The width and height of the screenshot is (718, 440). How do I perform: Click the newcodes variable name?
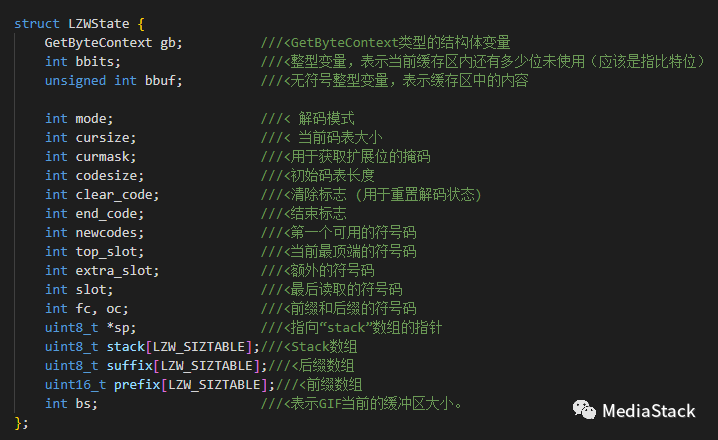coord(109,232)
